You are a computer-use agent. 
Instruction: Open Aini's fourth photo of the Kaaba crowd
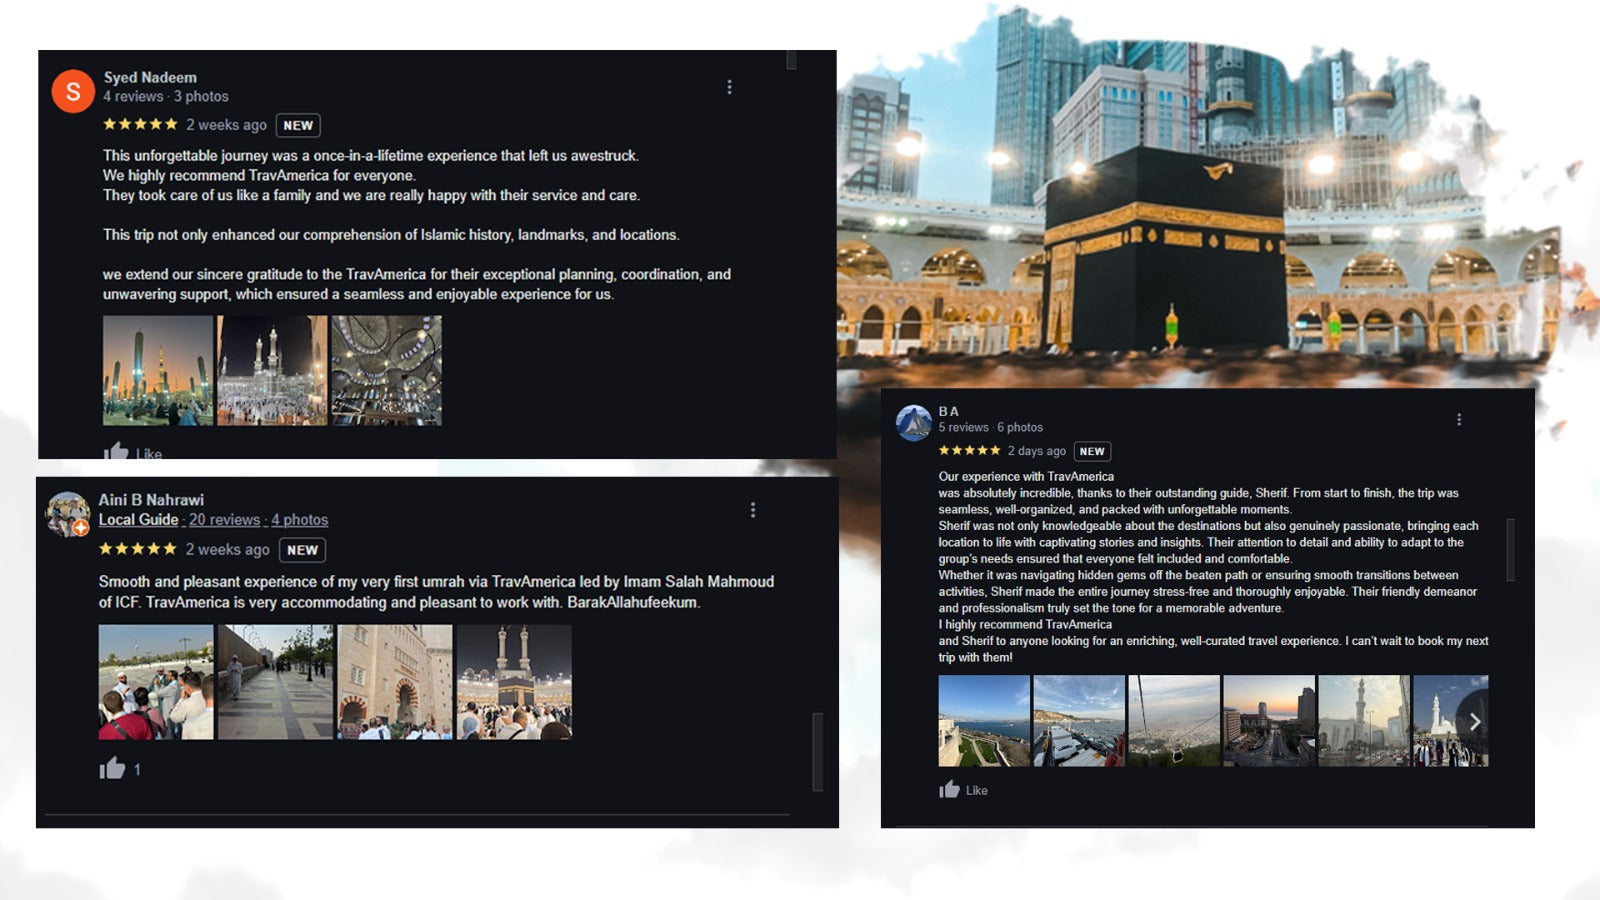[x=514, y=682]
